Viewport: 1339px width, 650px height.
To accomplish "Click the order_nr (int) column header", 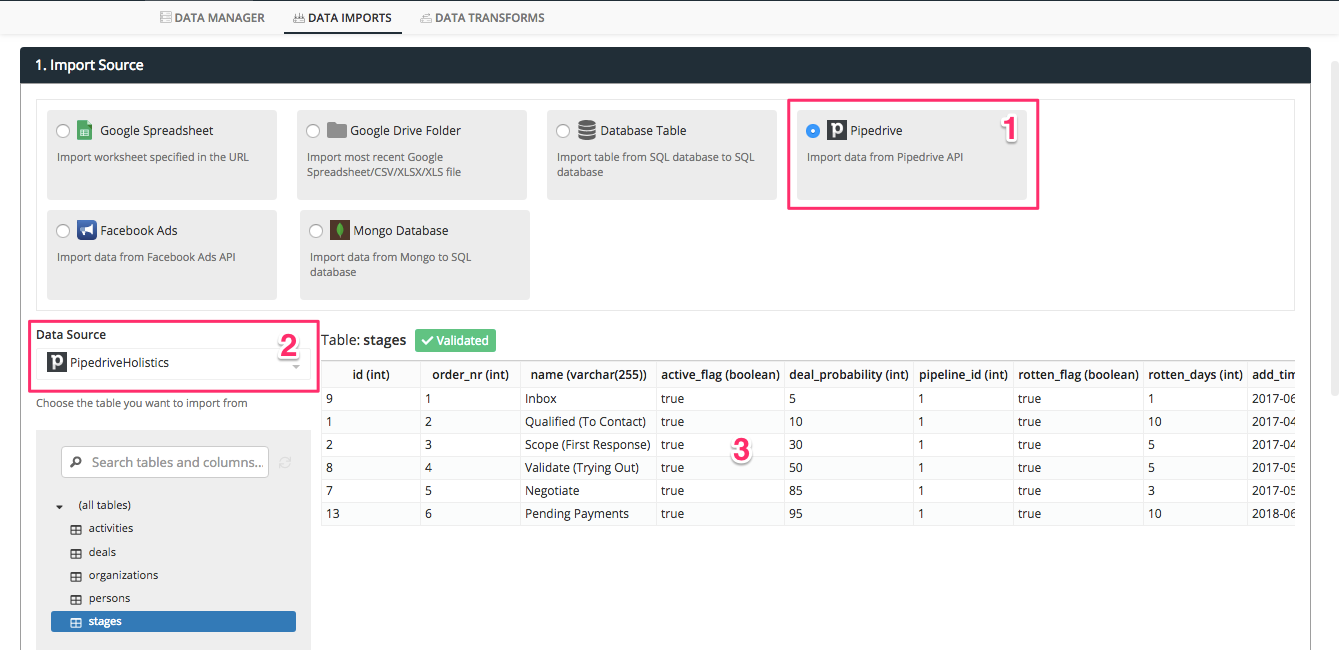I will (471, 375).
